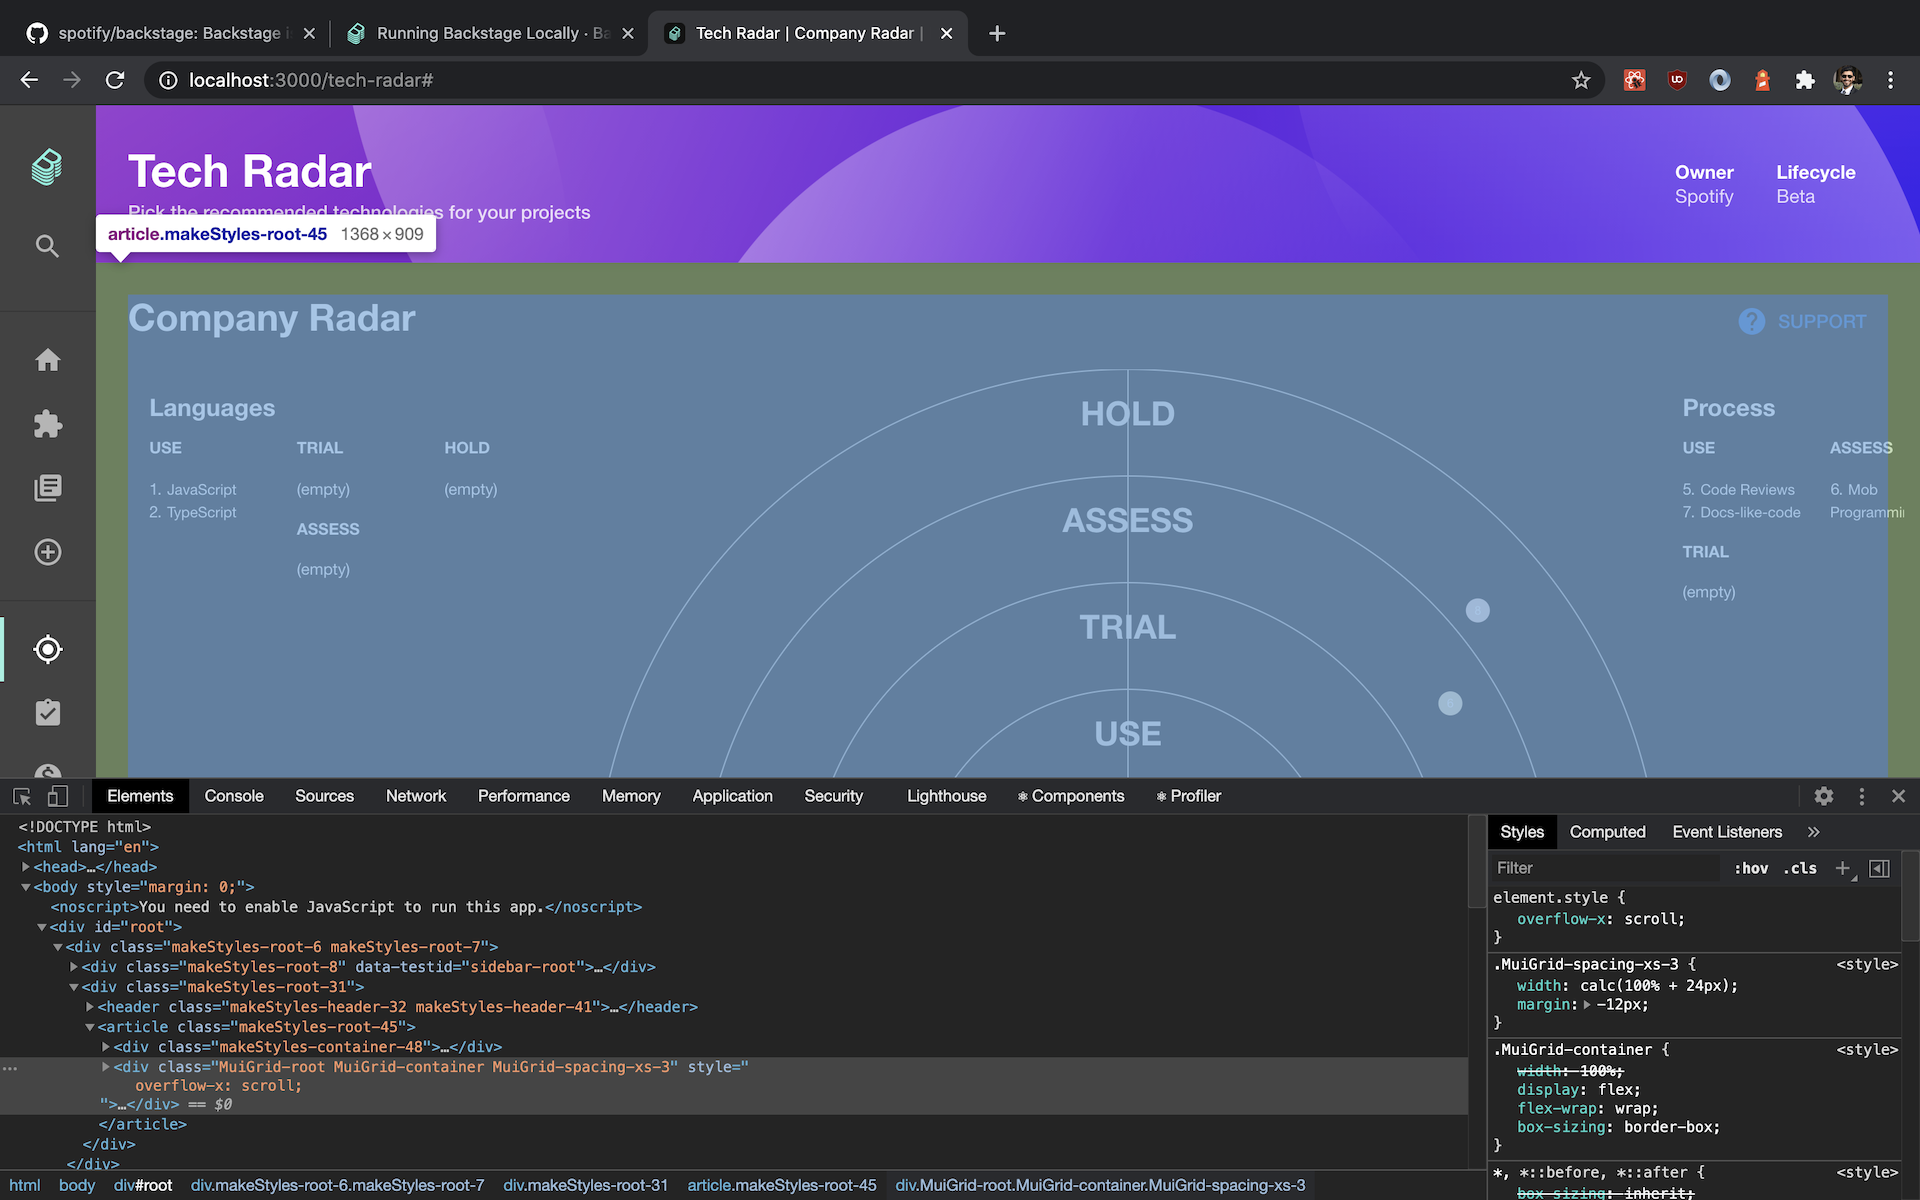Open DevTools more options three-dot menu

pyautogui.click(x=1861, y=796)
